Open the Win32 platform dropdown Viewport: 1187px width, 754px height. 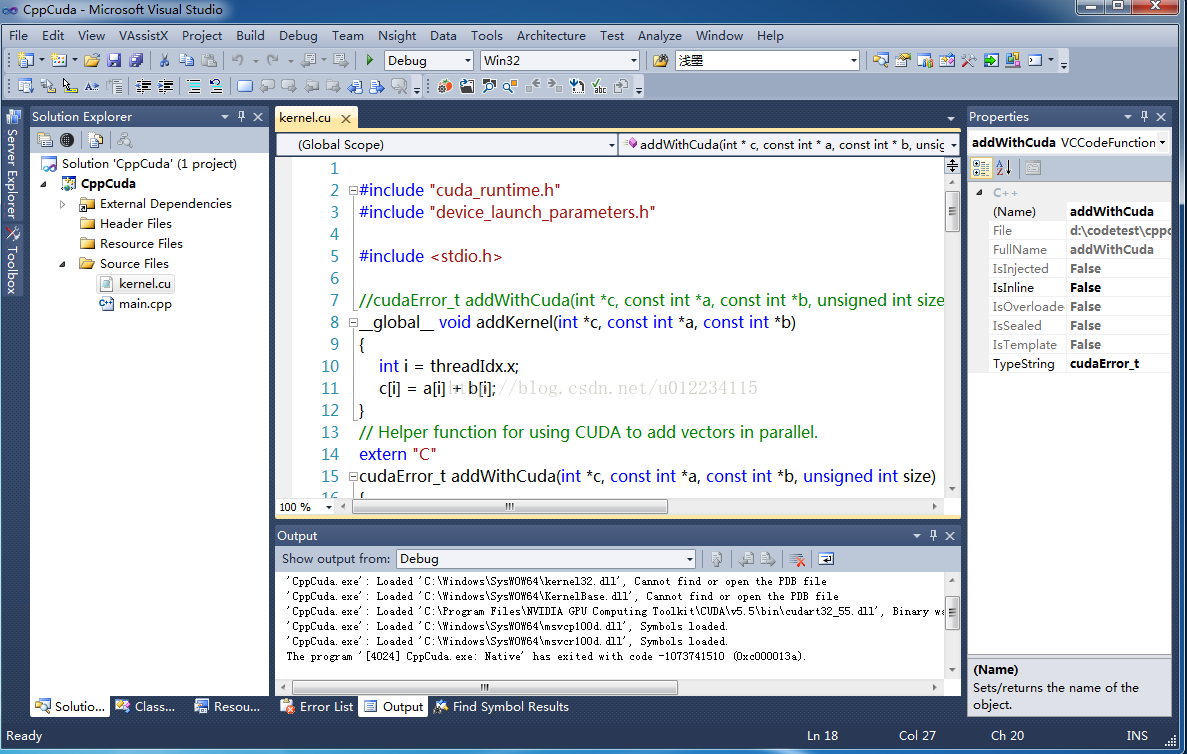pos(560,61)
